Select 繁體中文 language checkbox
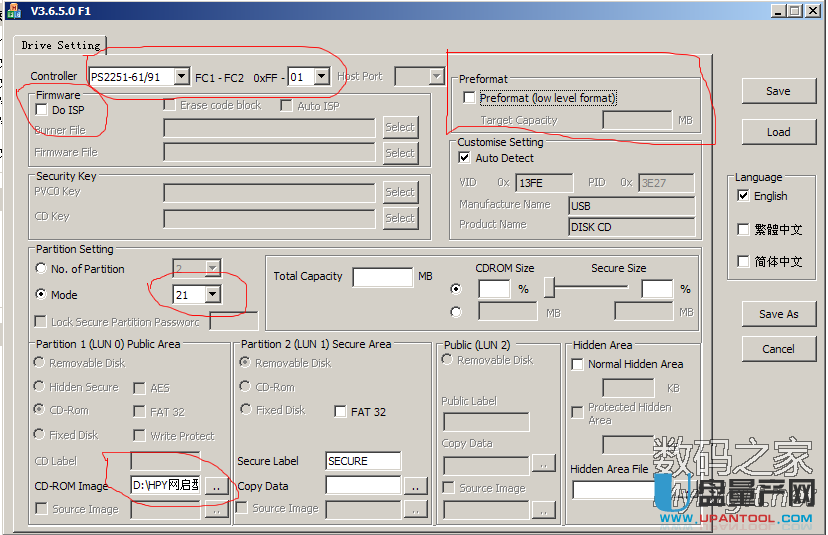Image resolution: width=828 pixels, height=535 pixels. pyautogui.click(x=743, y=229)
